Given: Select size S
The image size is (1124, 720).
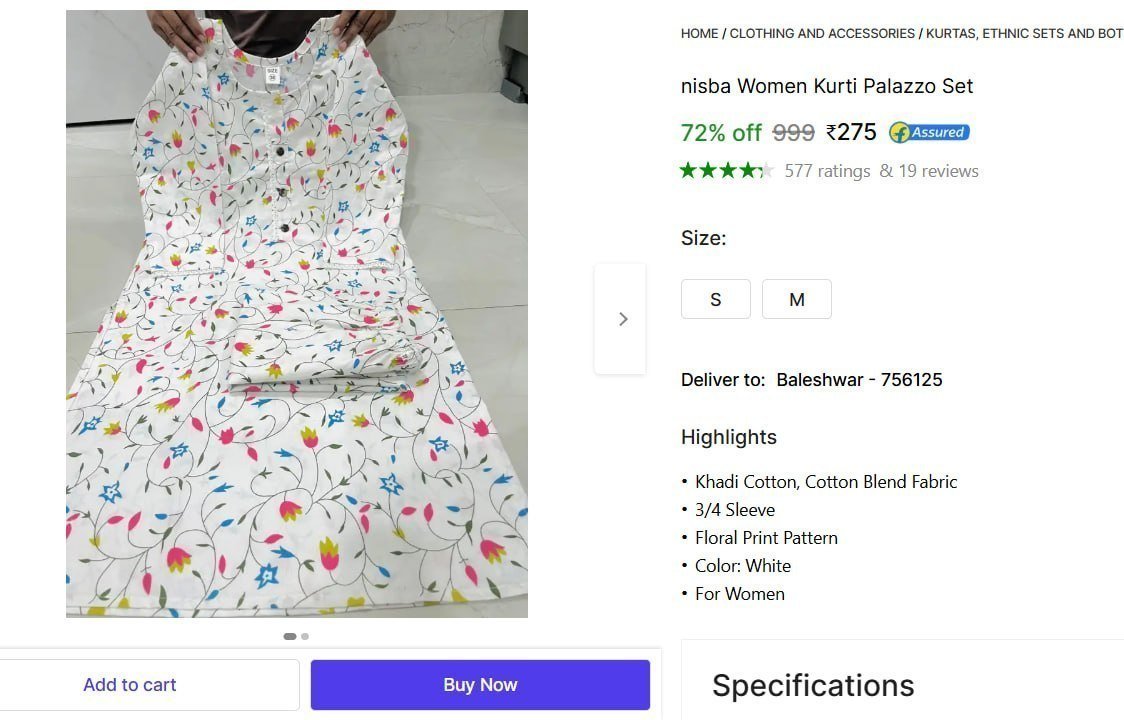Looking at the screenshot, I should 715,299.
